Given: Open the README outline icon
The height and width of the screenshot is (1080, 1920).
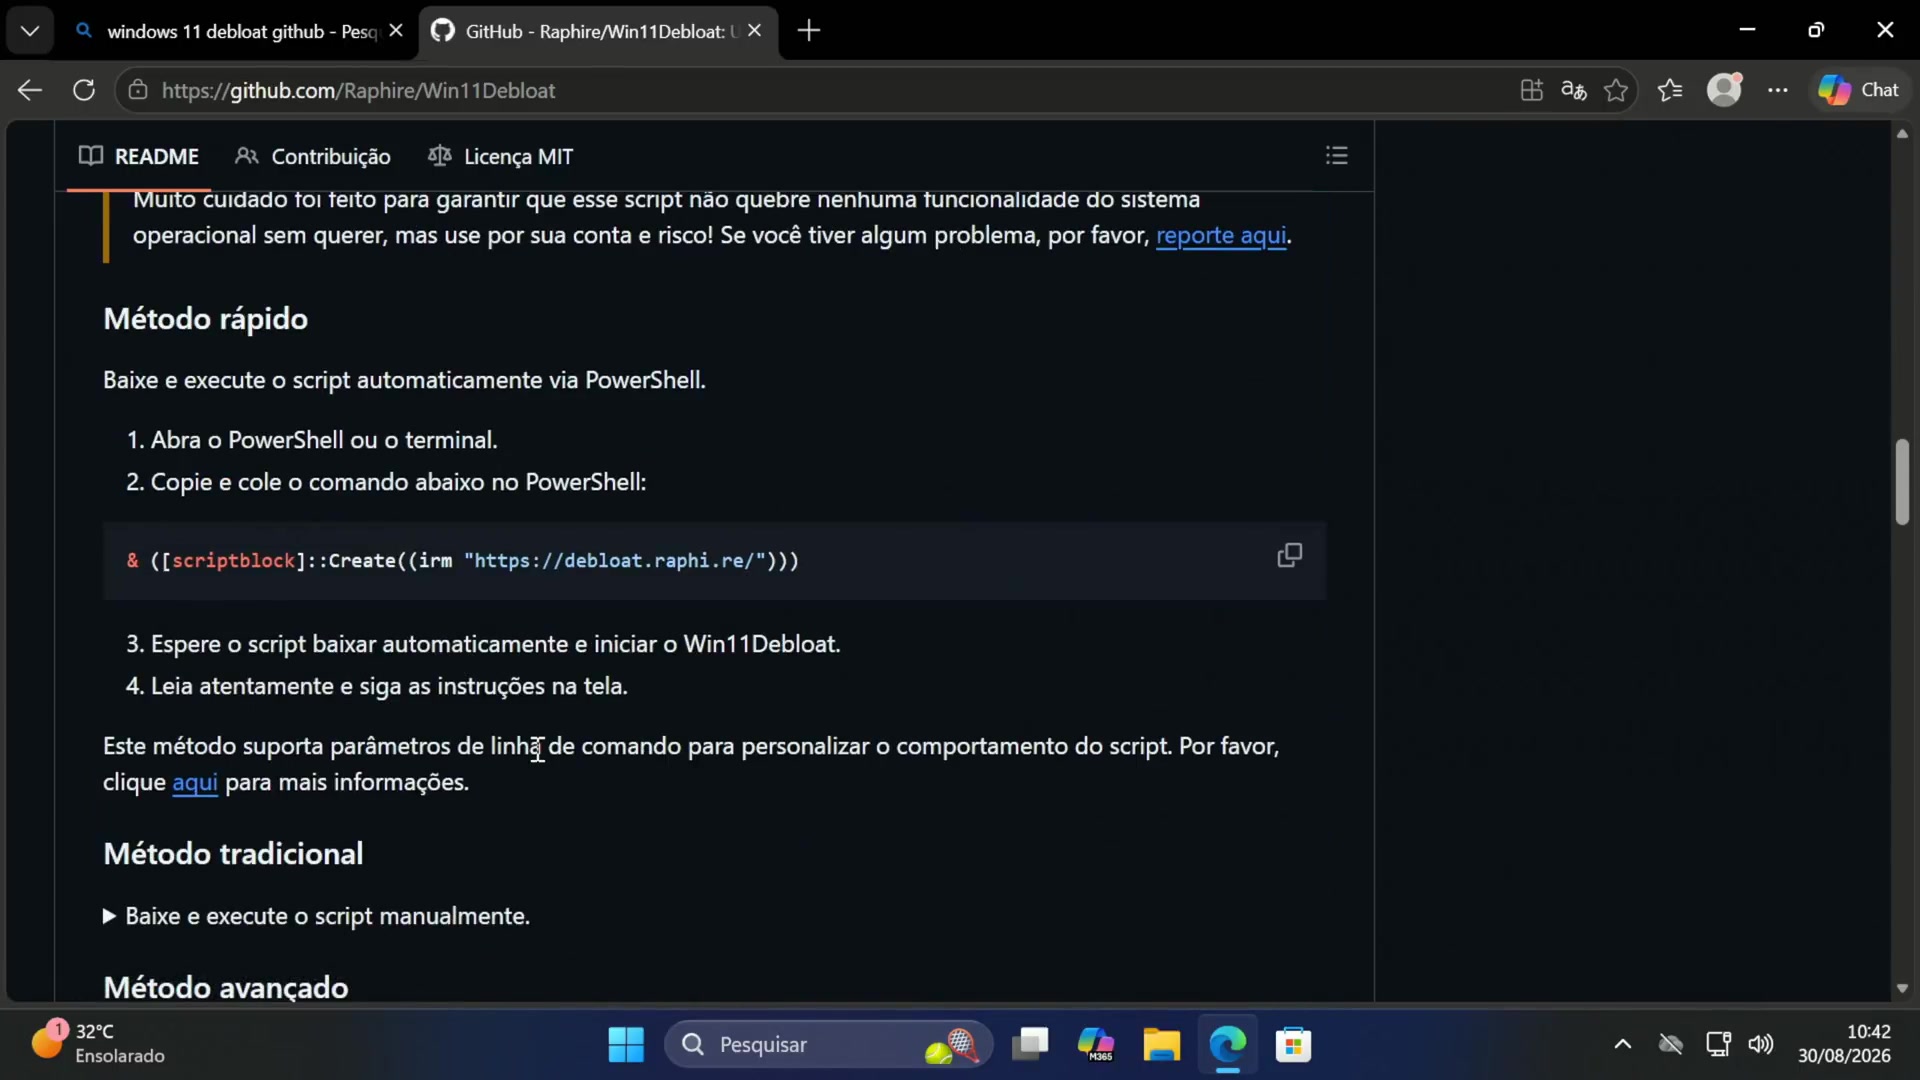Looking at the screenshot, I should click(x=1337, y=156).
